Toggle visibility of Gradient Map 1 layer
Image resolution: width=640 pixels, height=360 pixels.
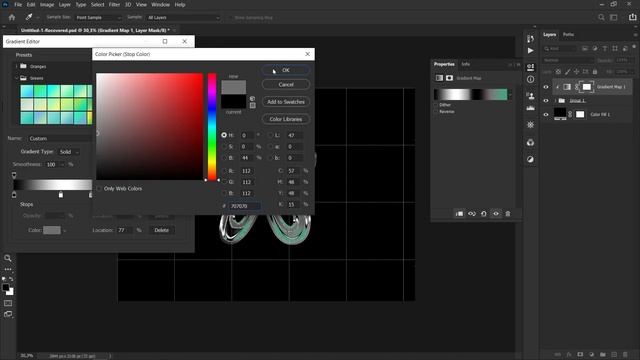pyautogui.click(x=546, y=87)
